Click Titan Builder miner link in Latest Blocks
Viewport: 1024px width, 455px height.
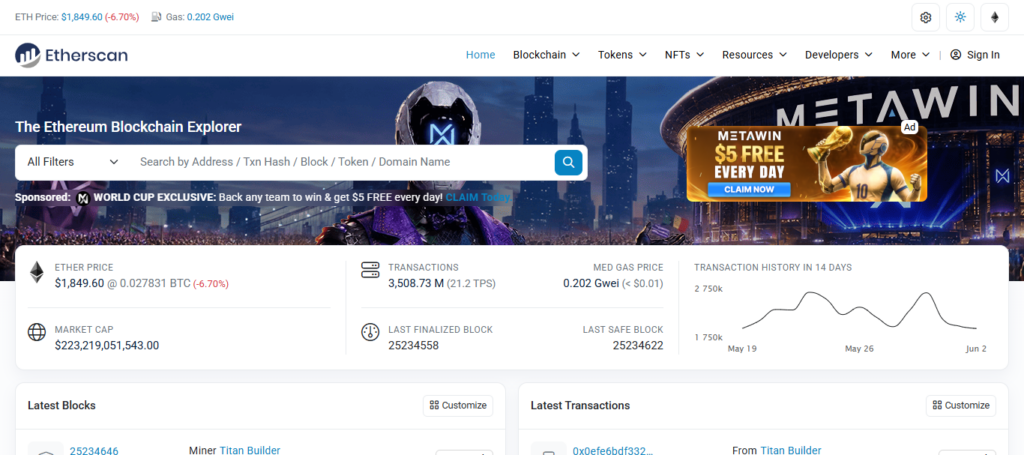tap(250, 450)
